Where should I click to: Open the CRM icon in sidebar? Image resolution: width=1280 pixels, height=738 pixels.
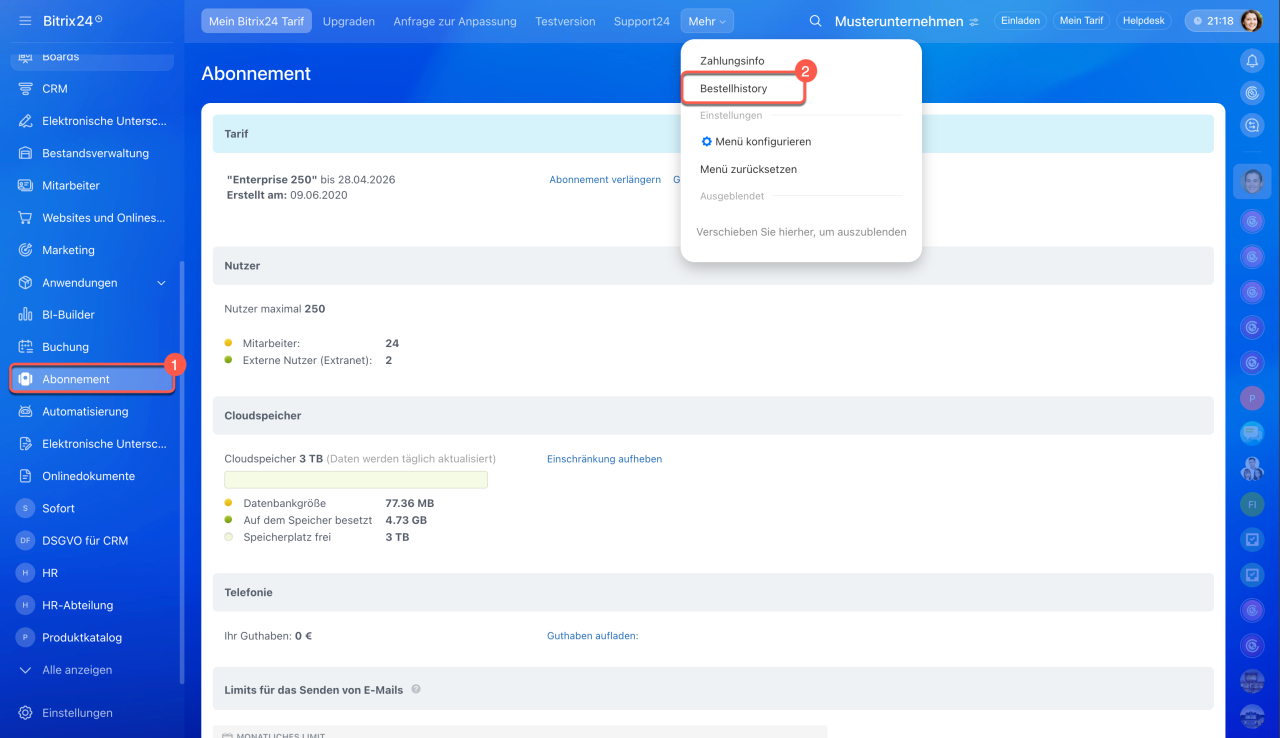point(26,89)
